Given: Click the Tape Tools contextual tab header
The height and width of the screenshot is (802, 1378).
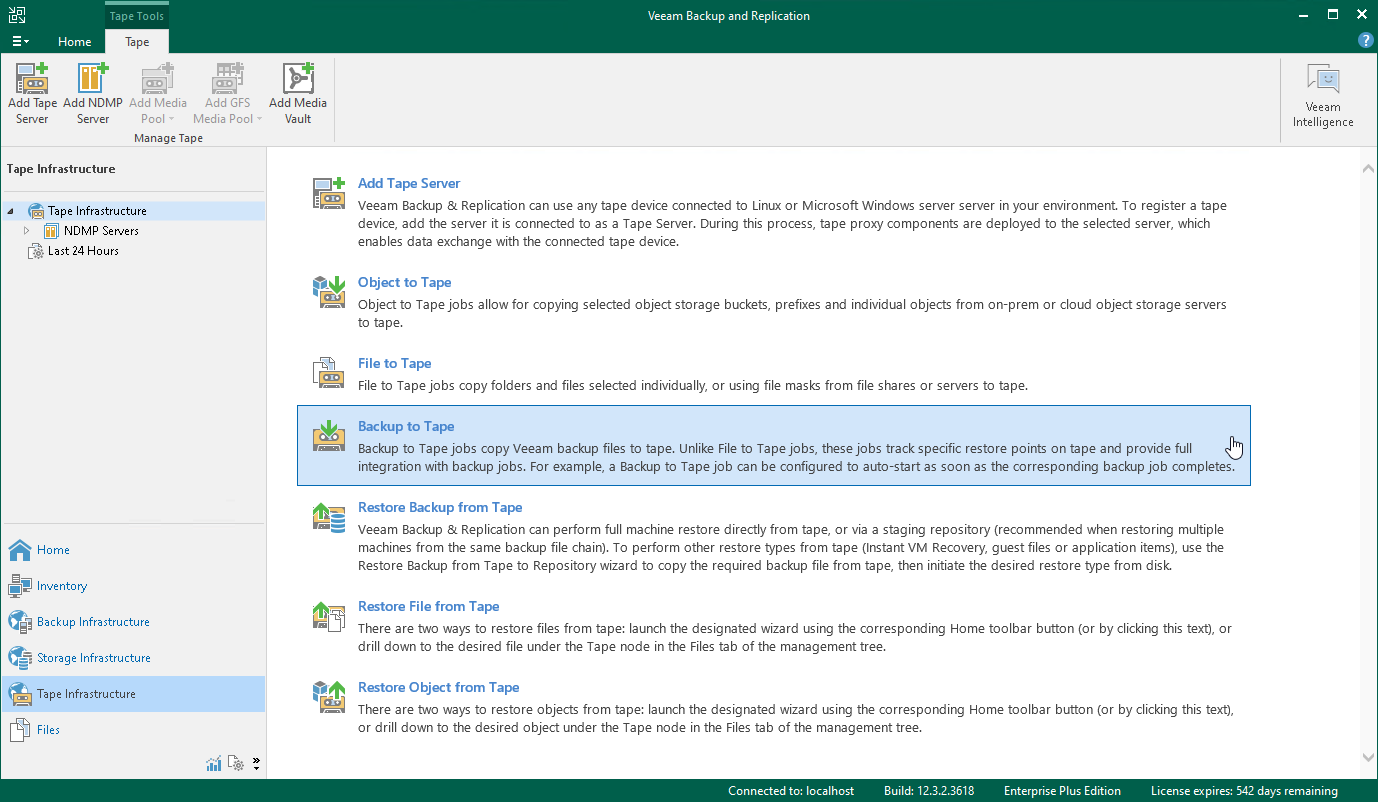Looking at the screenshot, I should 137,16.
